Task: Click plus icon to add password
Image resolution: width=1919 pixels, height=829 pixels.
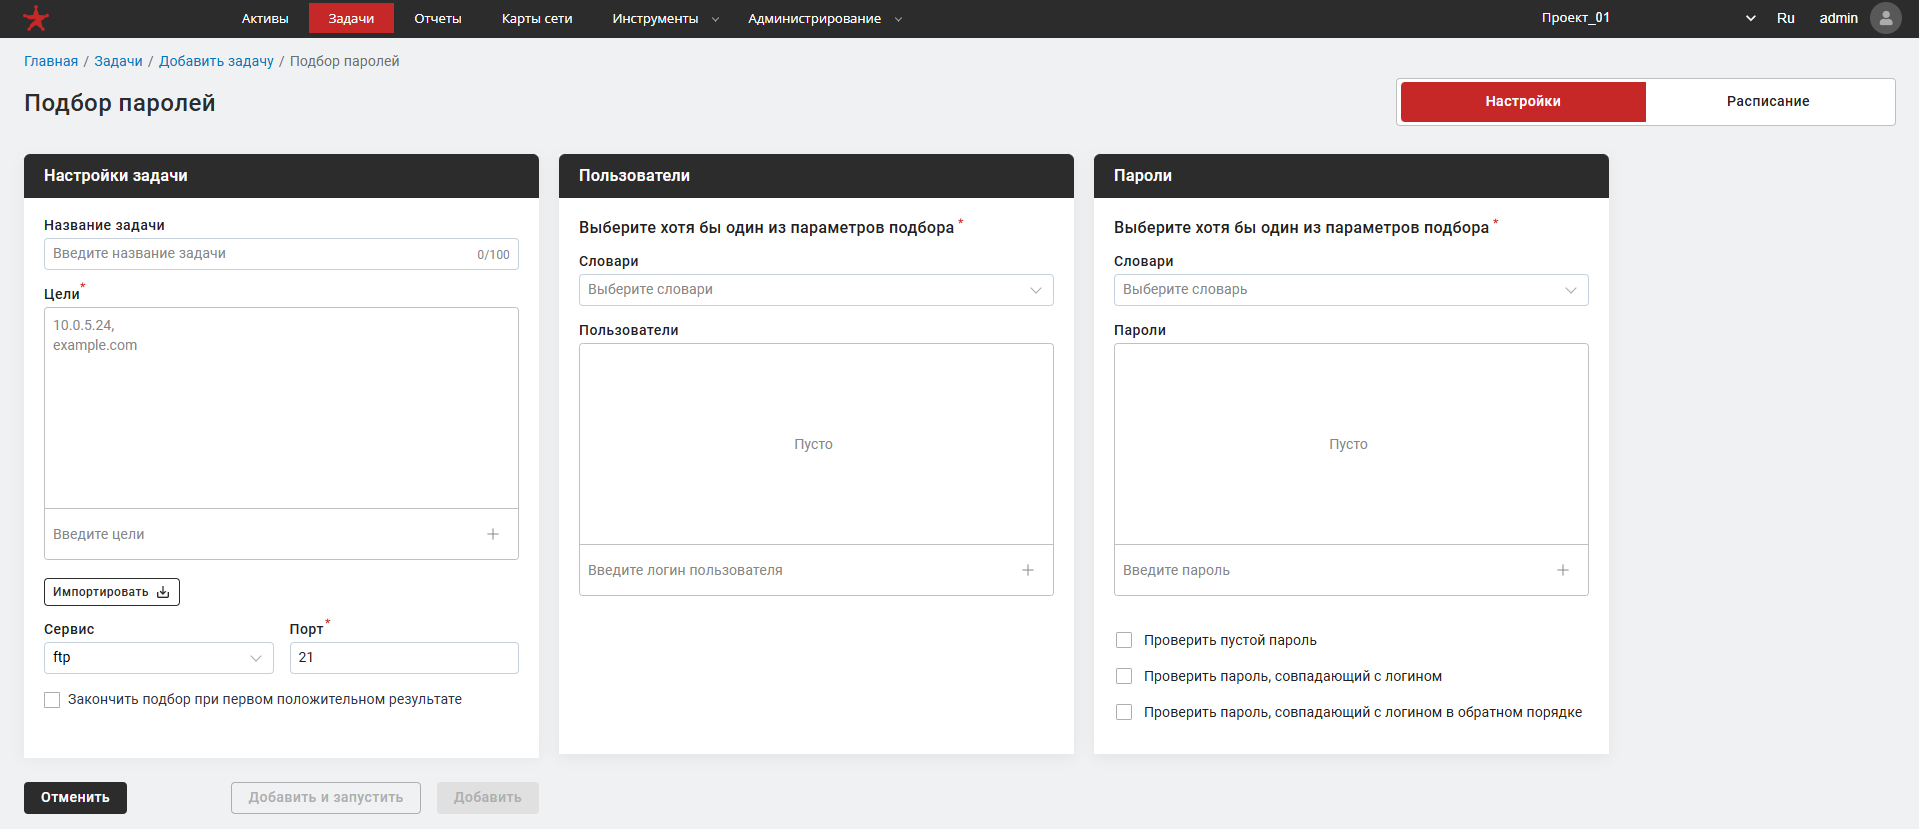Action: [1563, 570]
